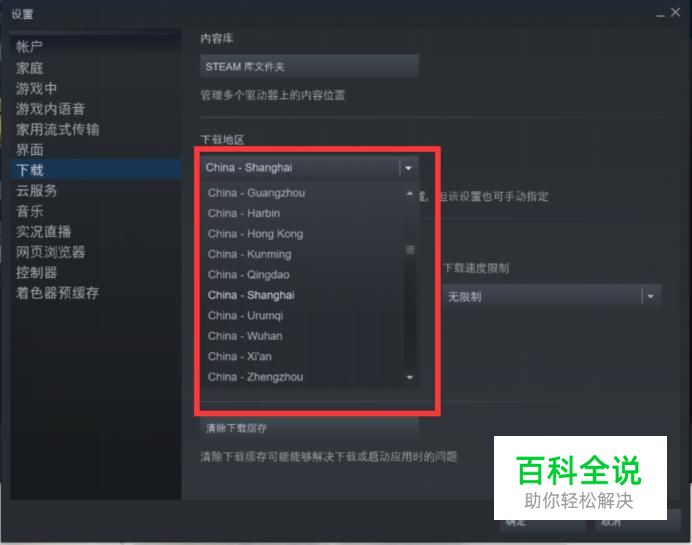Open the 无限制 speed limit dropdown arrow

(x=651, y=296)
